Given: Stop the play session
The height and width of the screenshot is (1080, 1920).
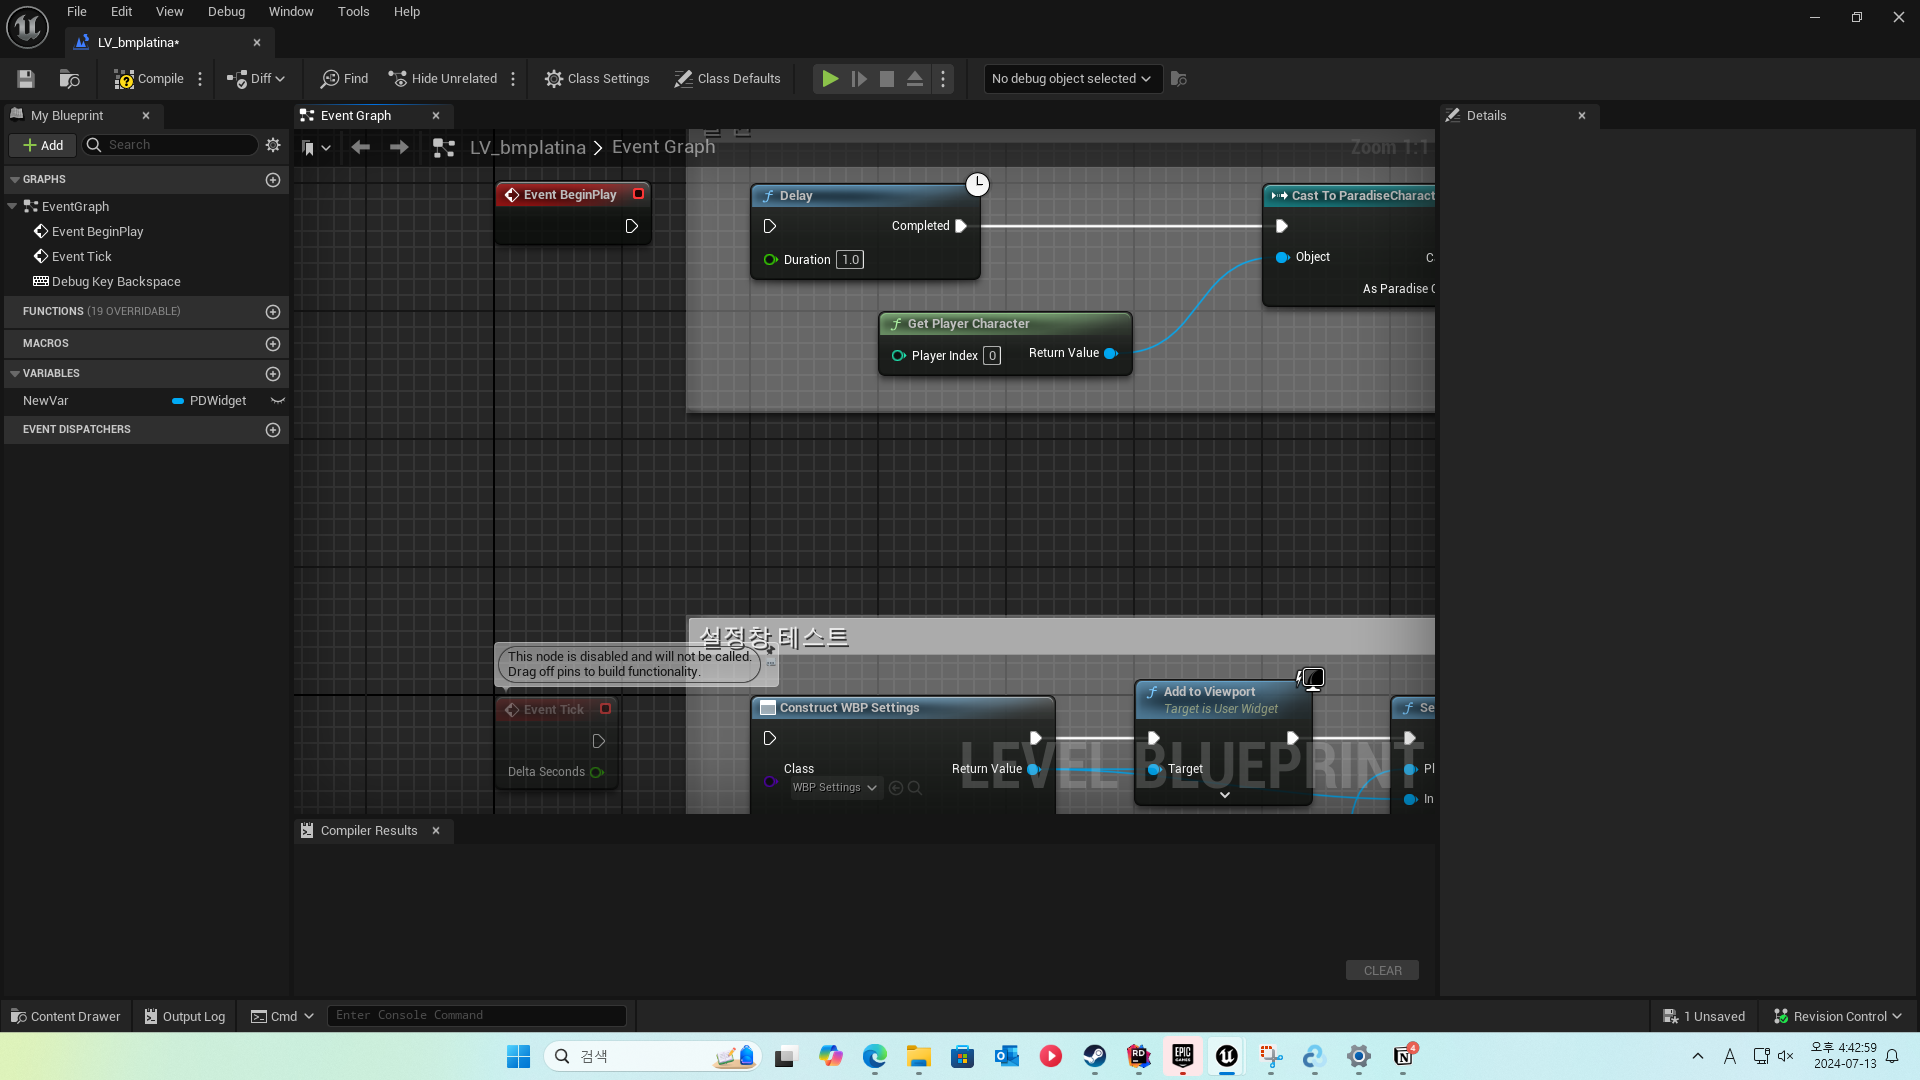Looking at the screenshot, I should (x=887, y=79).
